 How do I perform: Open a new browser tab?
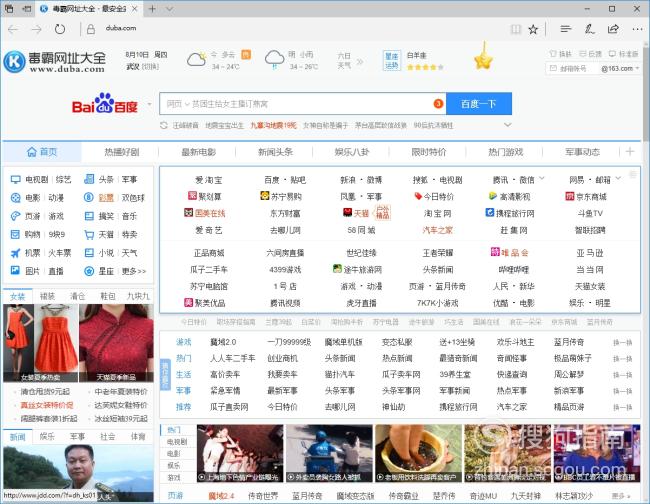point(152,8)
